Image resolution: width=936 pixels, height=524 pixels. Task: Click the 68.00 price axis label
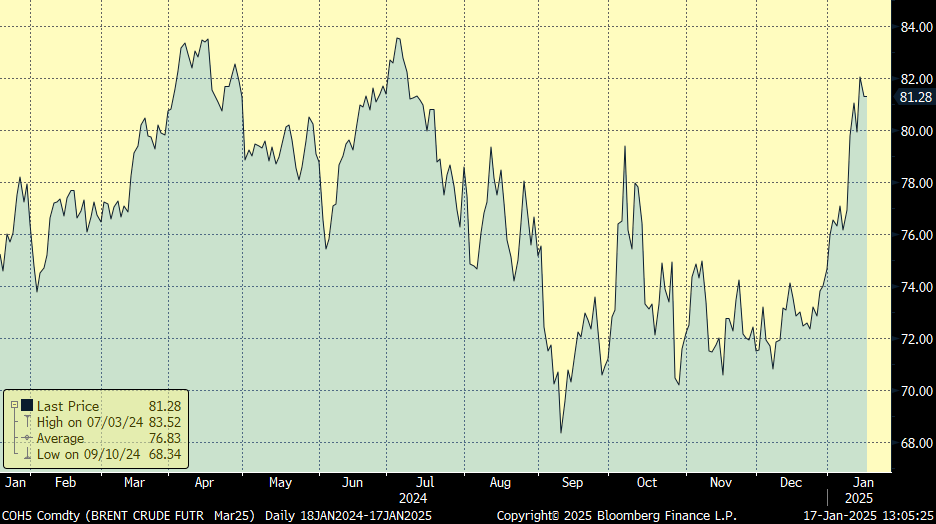point(915,443)
